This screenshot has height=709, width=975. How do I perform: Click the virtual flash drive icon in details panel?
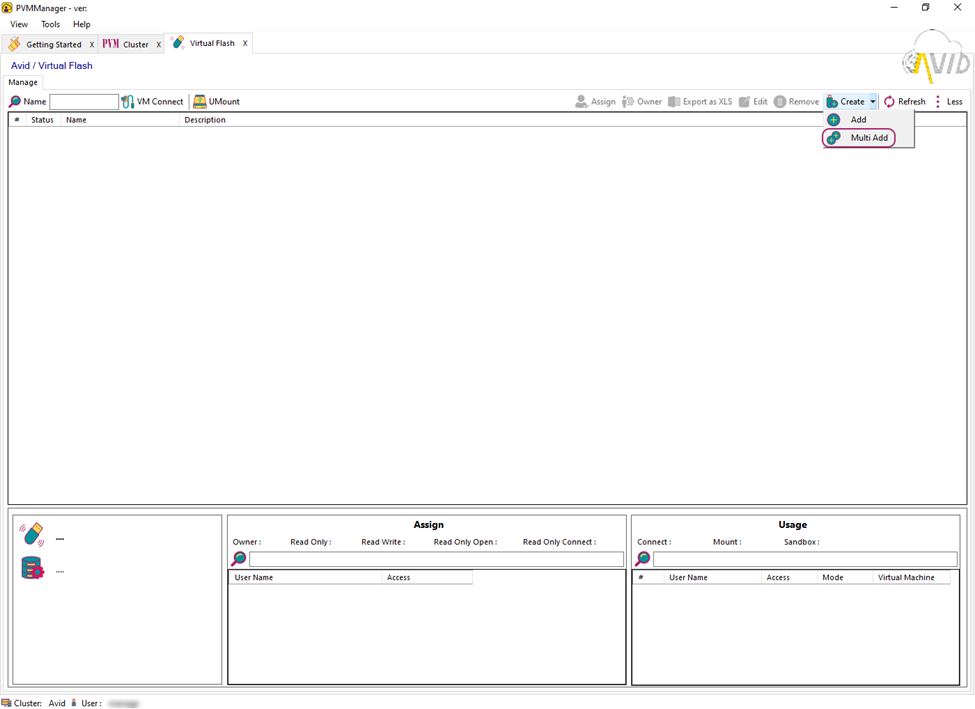coord(32,535)
